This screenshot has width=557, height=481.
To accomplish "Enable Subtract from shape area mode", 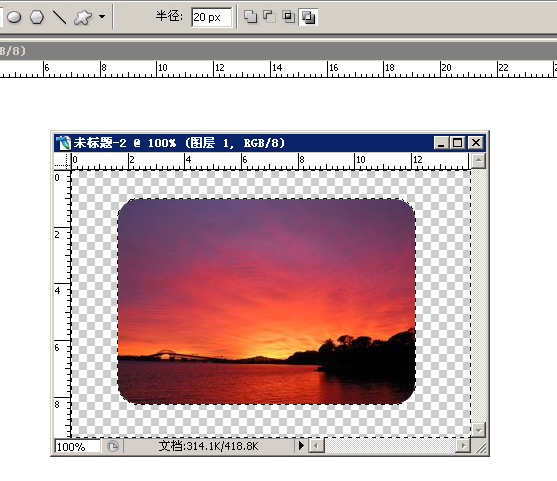I will click(x=269, y=17).
